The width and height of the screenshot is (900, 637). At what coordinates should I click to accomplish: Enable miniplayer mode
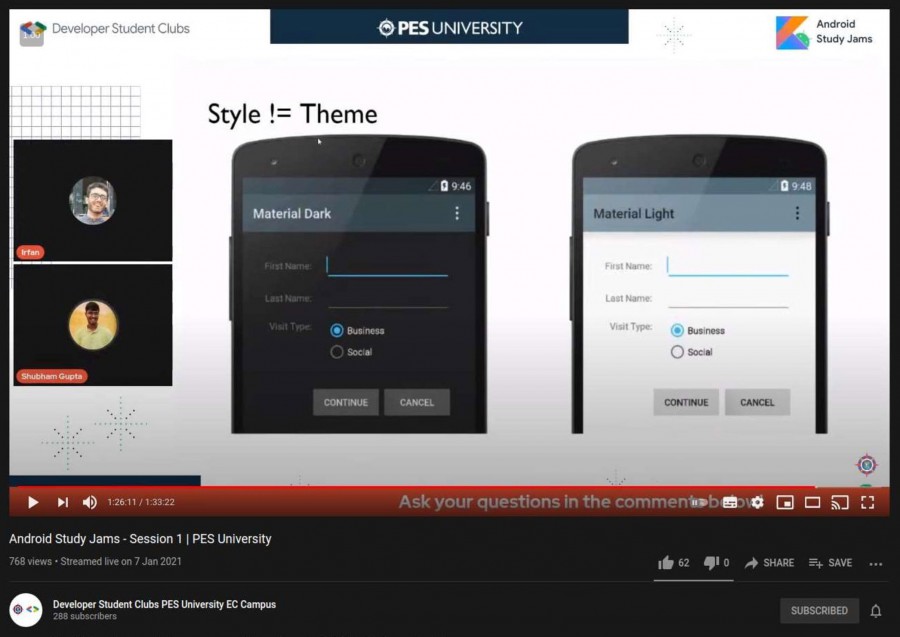click(x=785, y=502)
